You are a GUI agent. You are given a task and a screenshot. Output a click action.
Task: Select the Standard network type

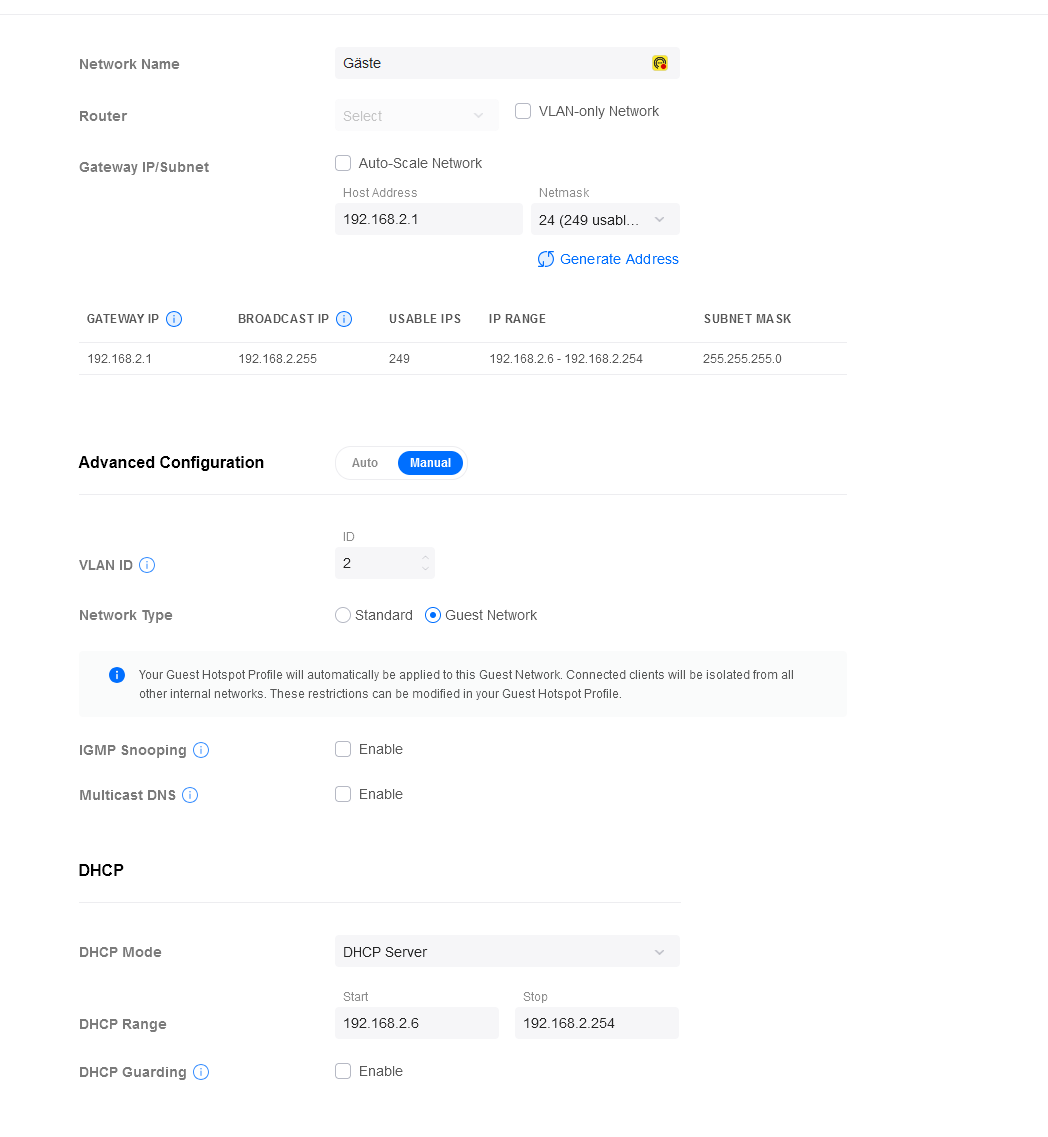coord(343,615)
